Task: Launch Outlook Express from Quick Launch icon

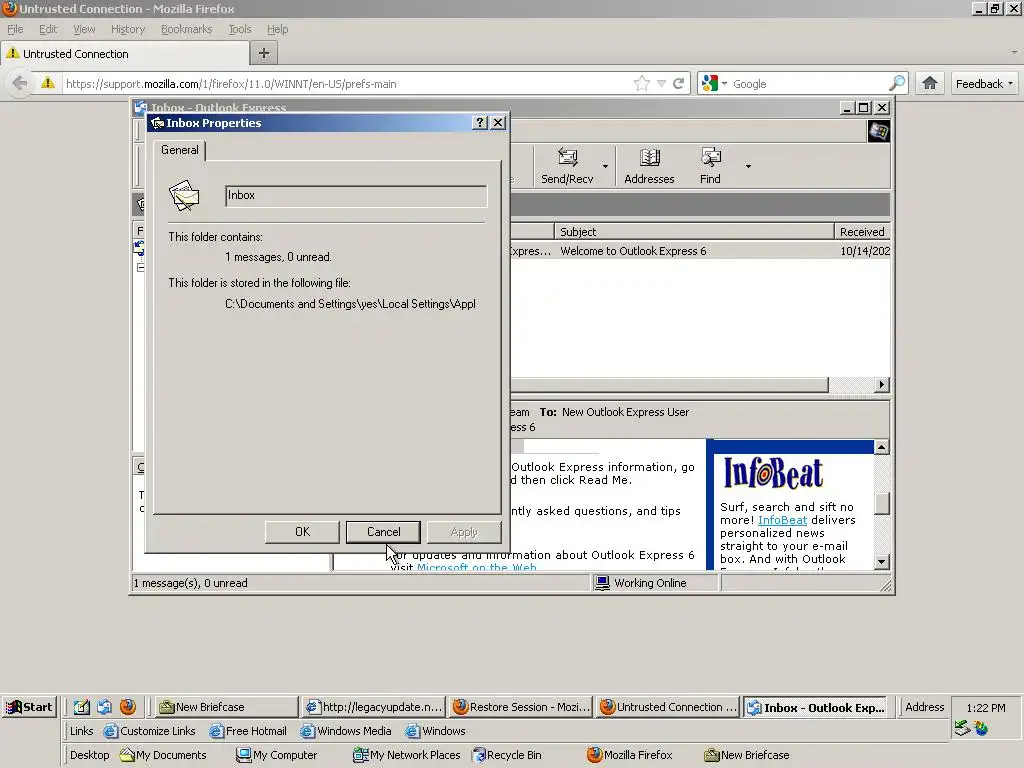Action: 104,707
